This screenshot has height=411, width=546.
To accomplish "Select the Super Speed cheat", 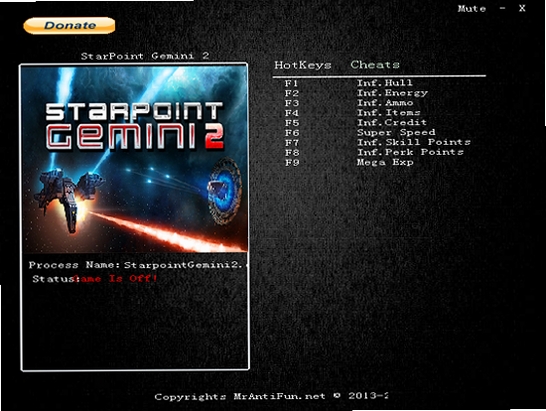I will [x=396, y=133].
